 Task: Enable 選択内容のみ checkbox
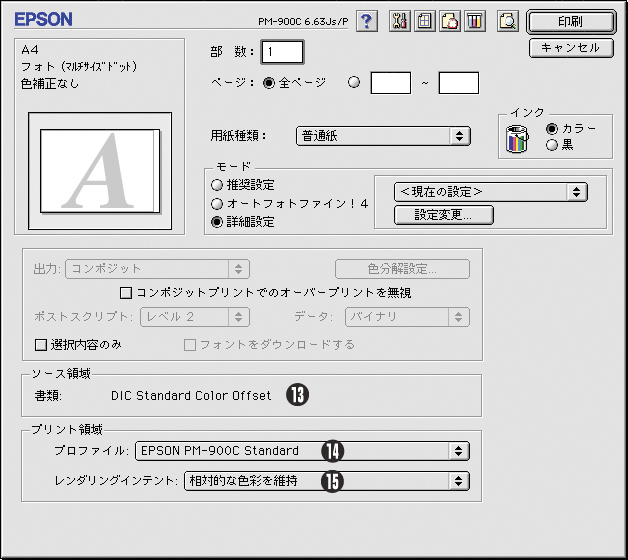click(41, 345)
